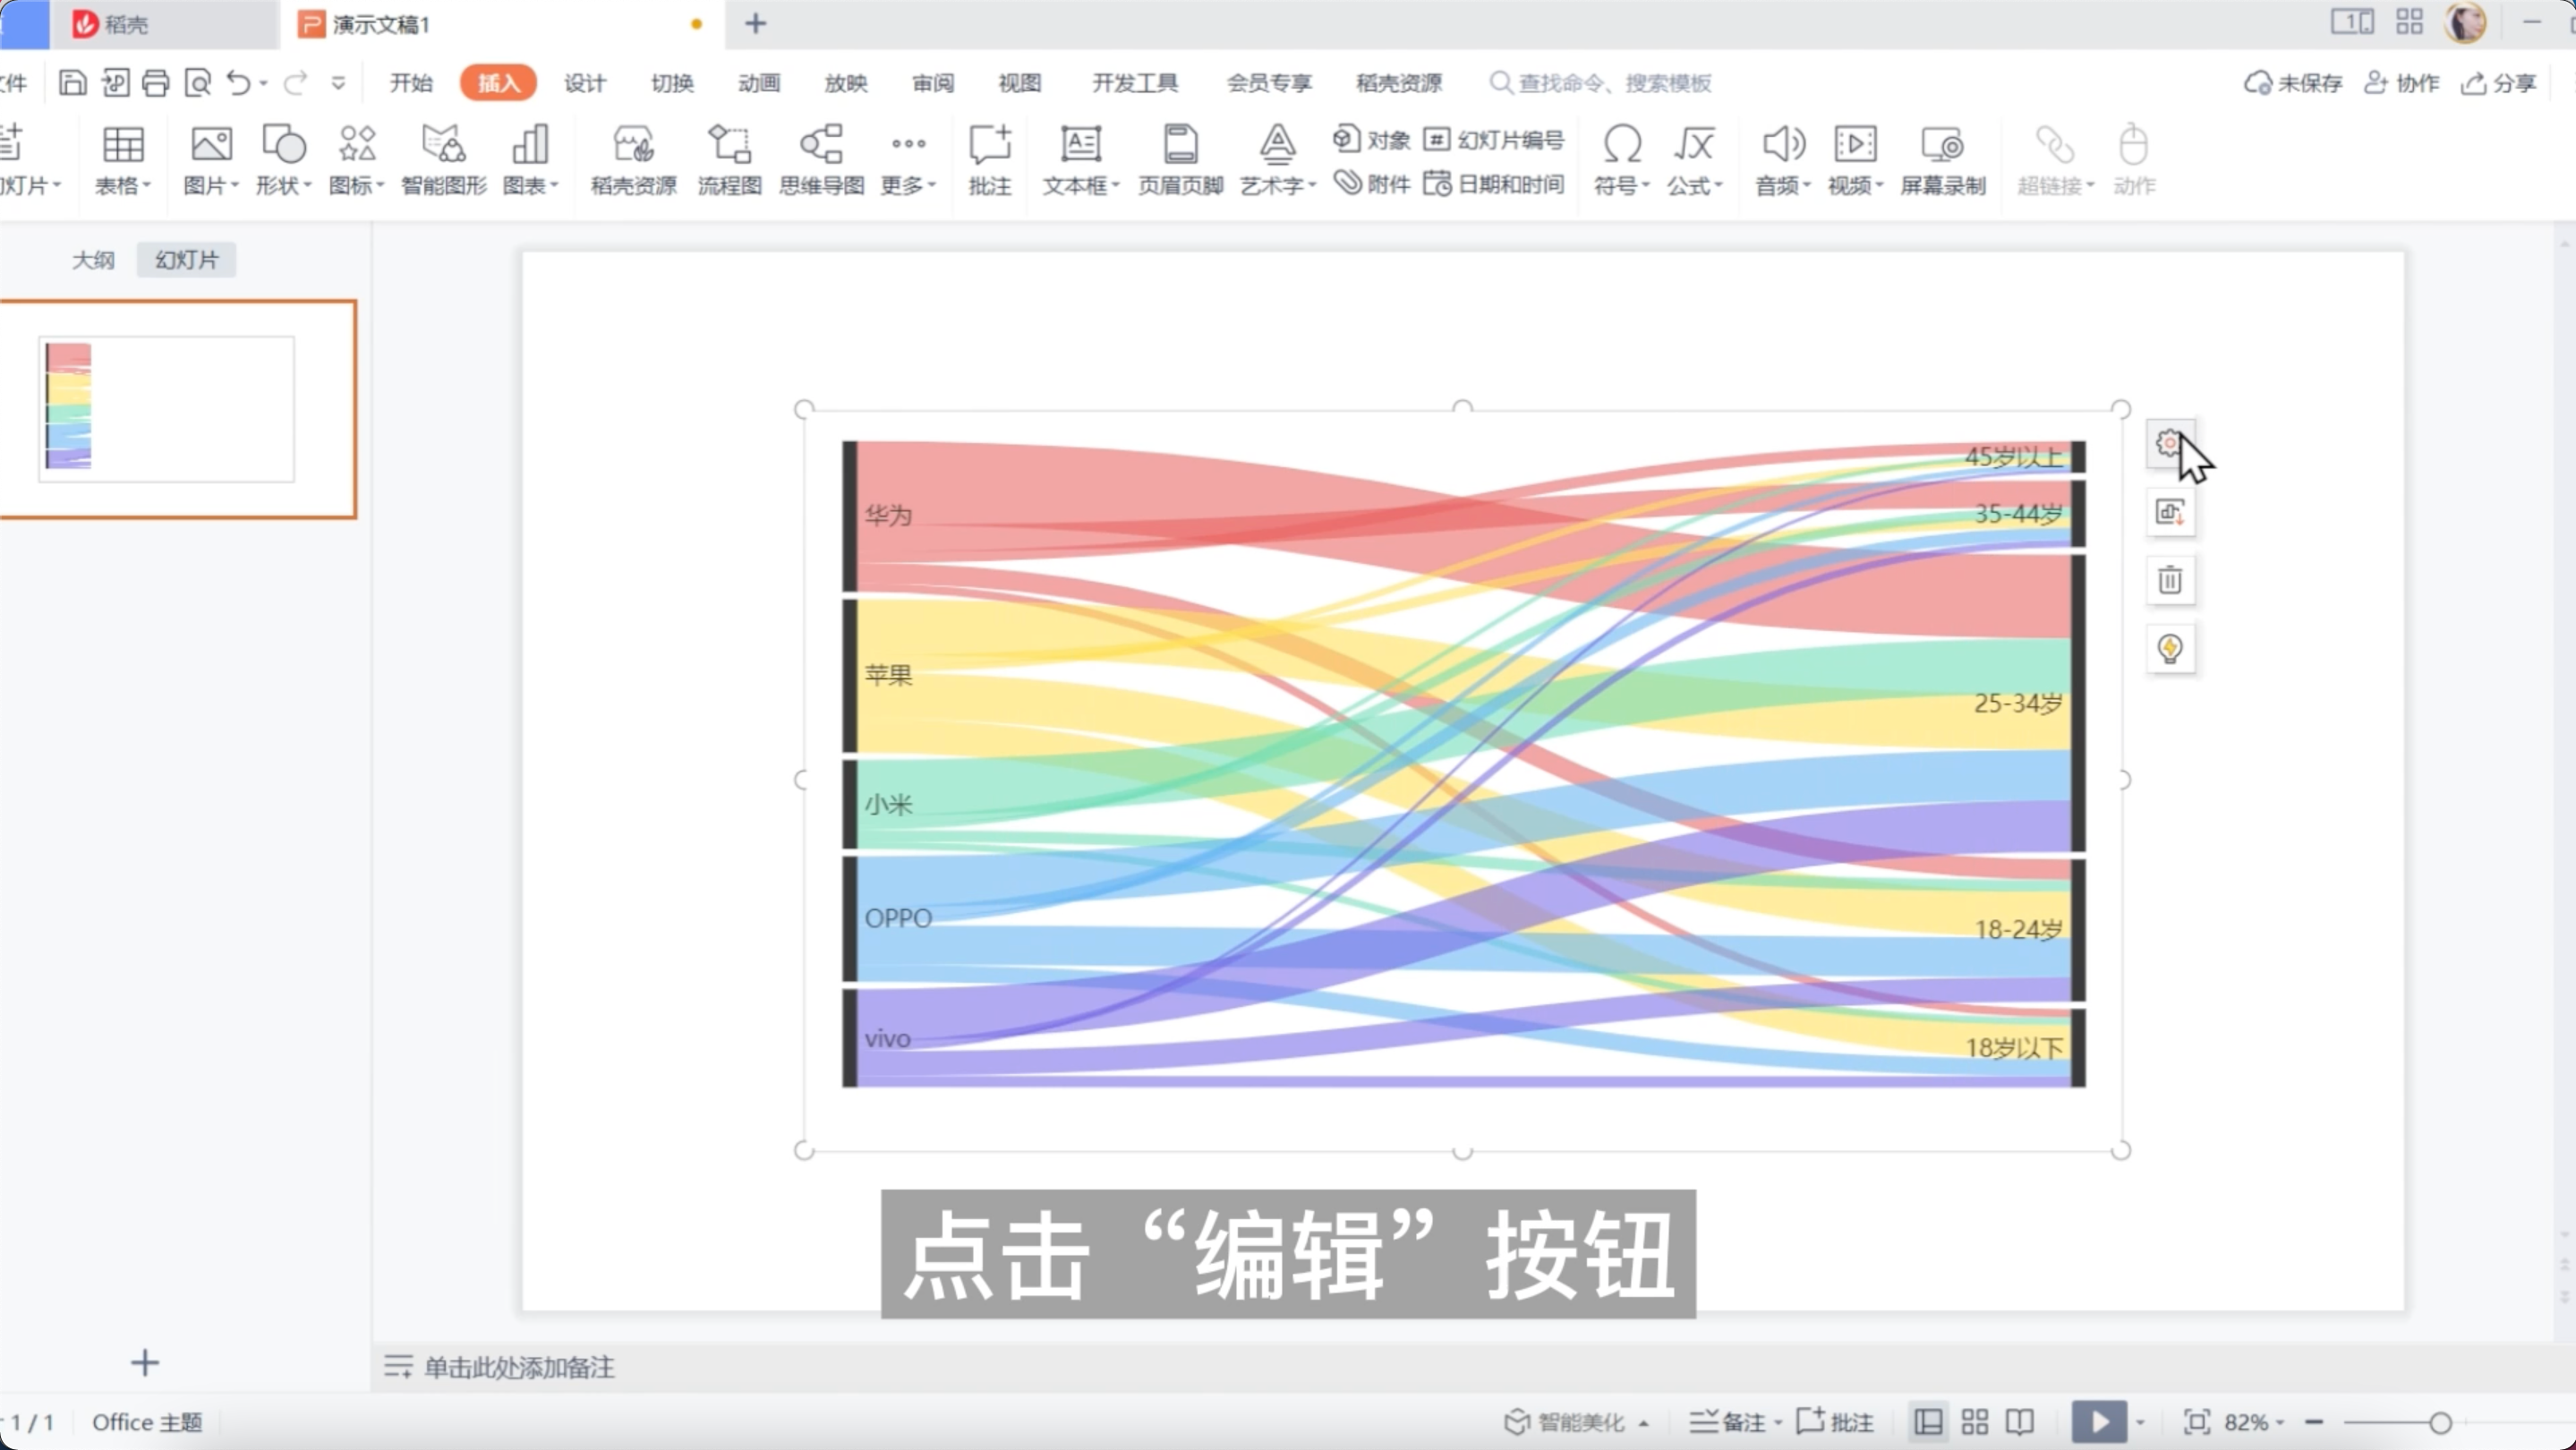2576x1450 pixels.
Task: Click zoom out minus button
Action: click(2314, 1421)
